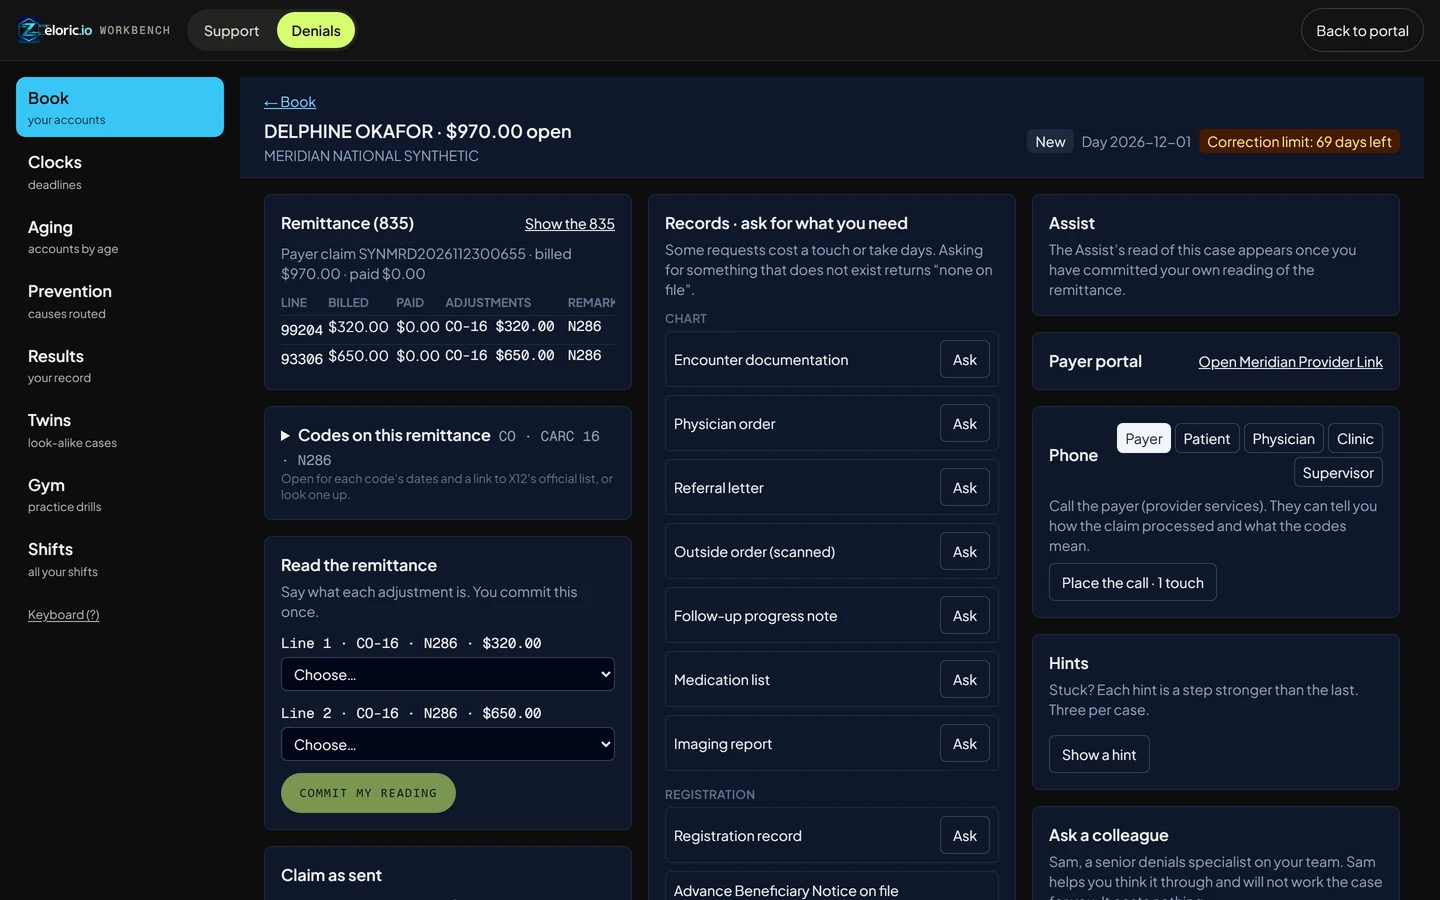Image resolution: width=1440 pixels, height=900 pixels.
Task: Switch to the Support tab
Action: (231, 30)
